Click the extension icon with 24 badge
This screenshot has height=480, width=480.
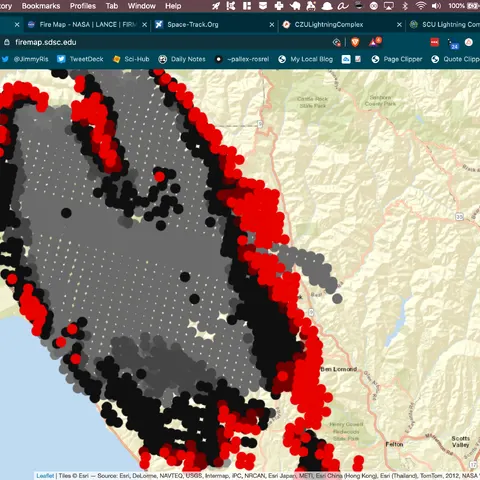click(453, 44)
